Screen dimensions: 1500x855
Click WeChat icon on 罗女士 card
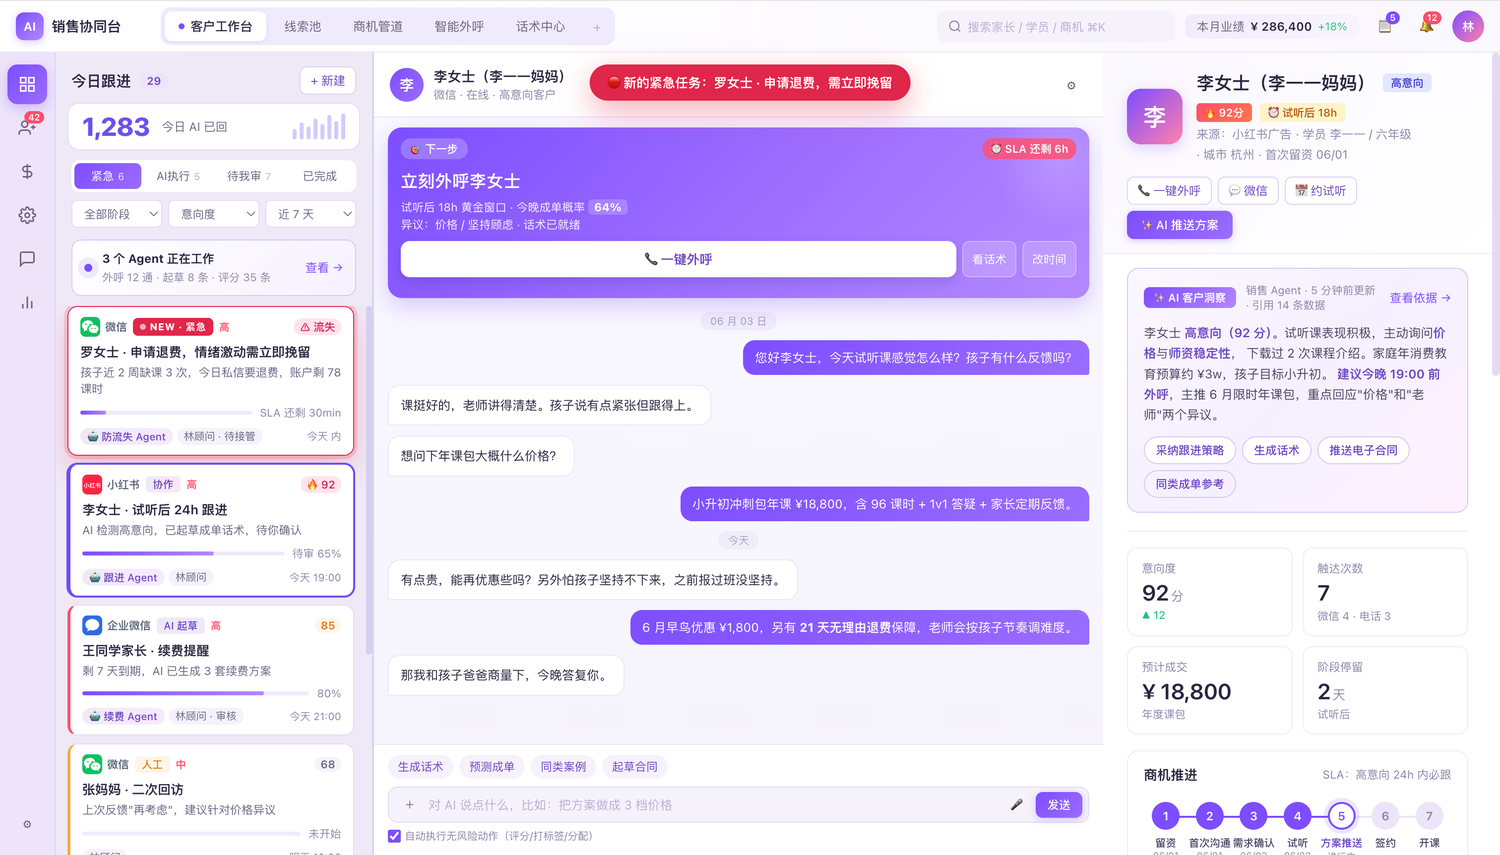(x=90, y=326)
